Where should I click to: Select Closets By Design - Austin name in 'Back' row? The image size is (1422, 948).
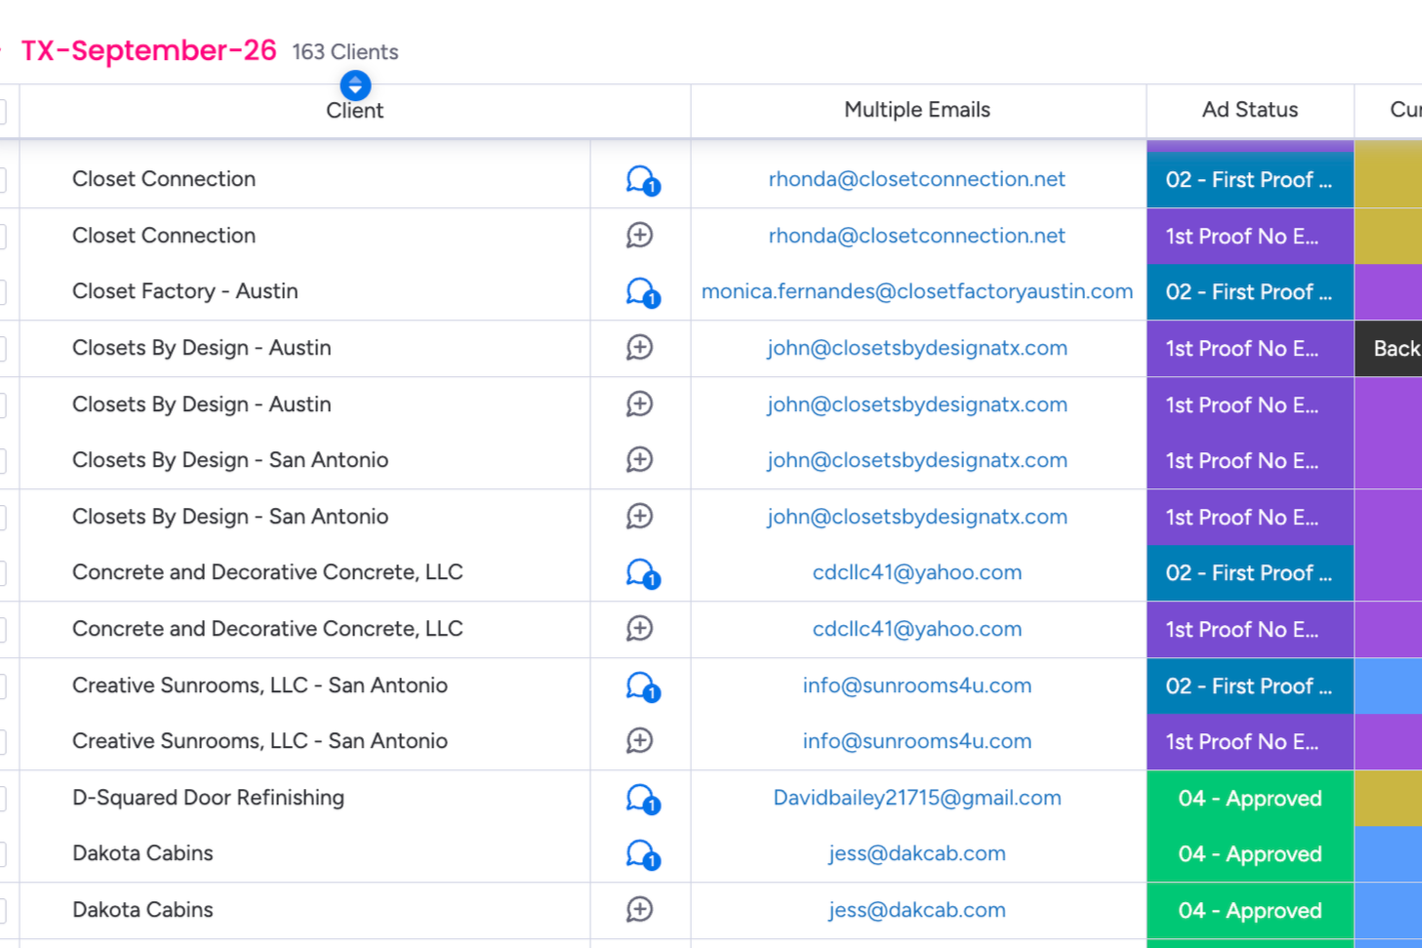202,348
